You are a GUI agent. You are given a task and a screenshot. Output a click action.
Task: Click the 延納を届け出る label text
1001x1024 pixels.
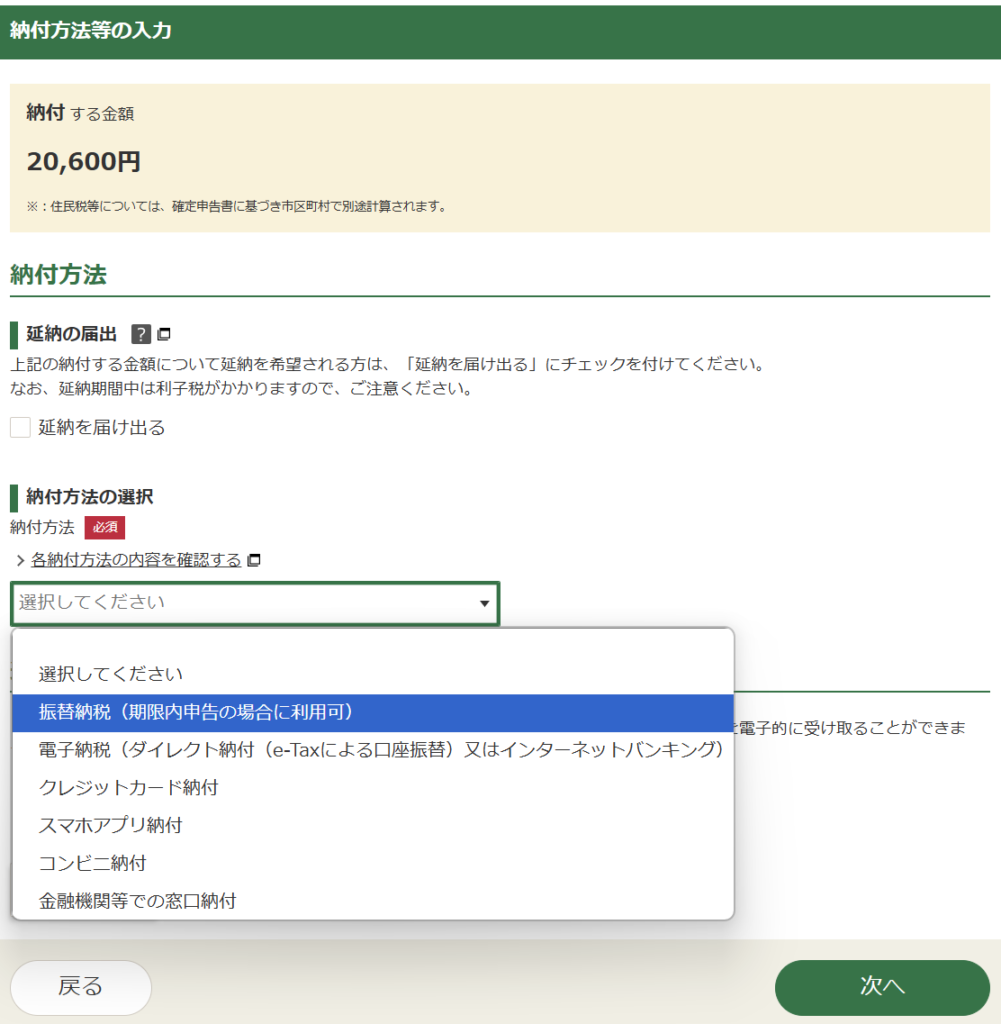point(102,428)
